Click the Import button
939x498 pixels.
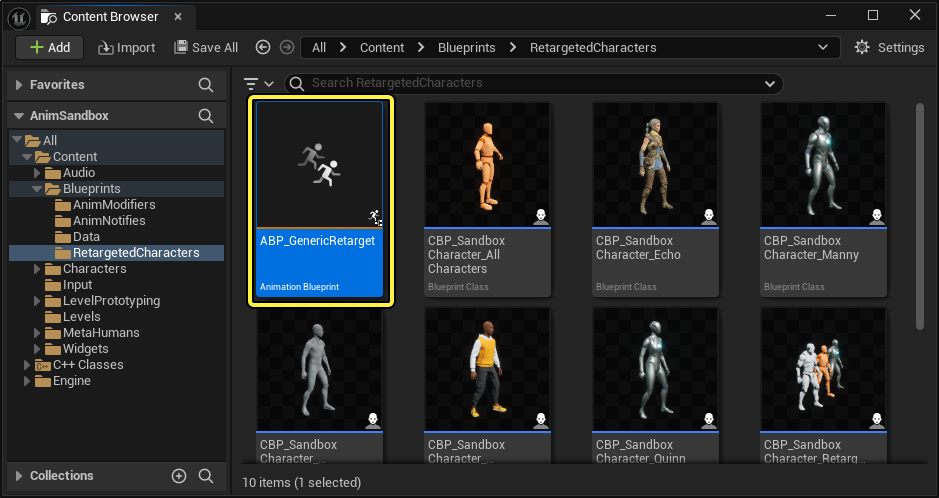(x=126, y=47)
